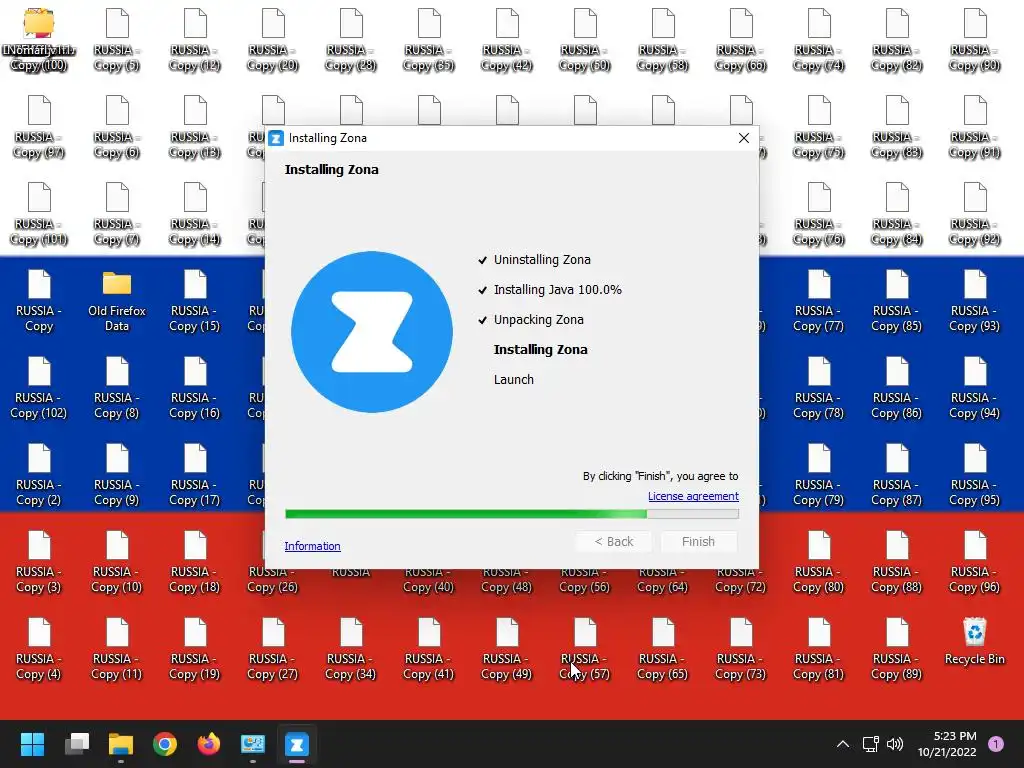The width and height of the screenshot is (1024, 768).
Task: Select the Recycle Bin desktop icon
Action: (974, 641)
